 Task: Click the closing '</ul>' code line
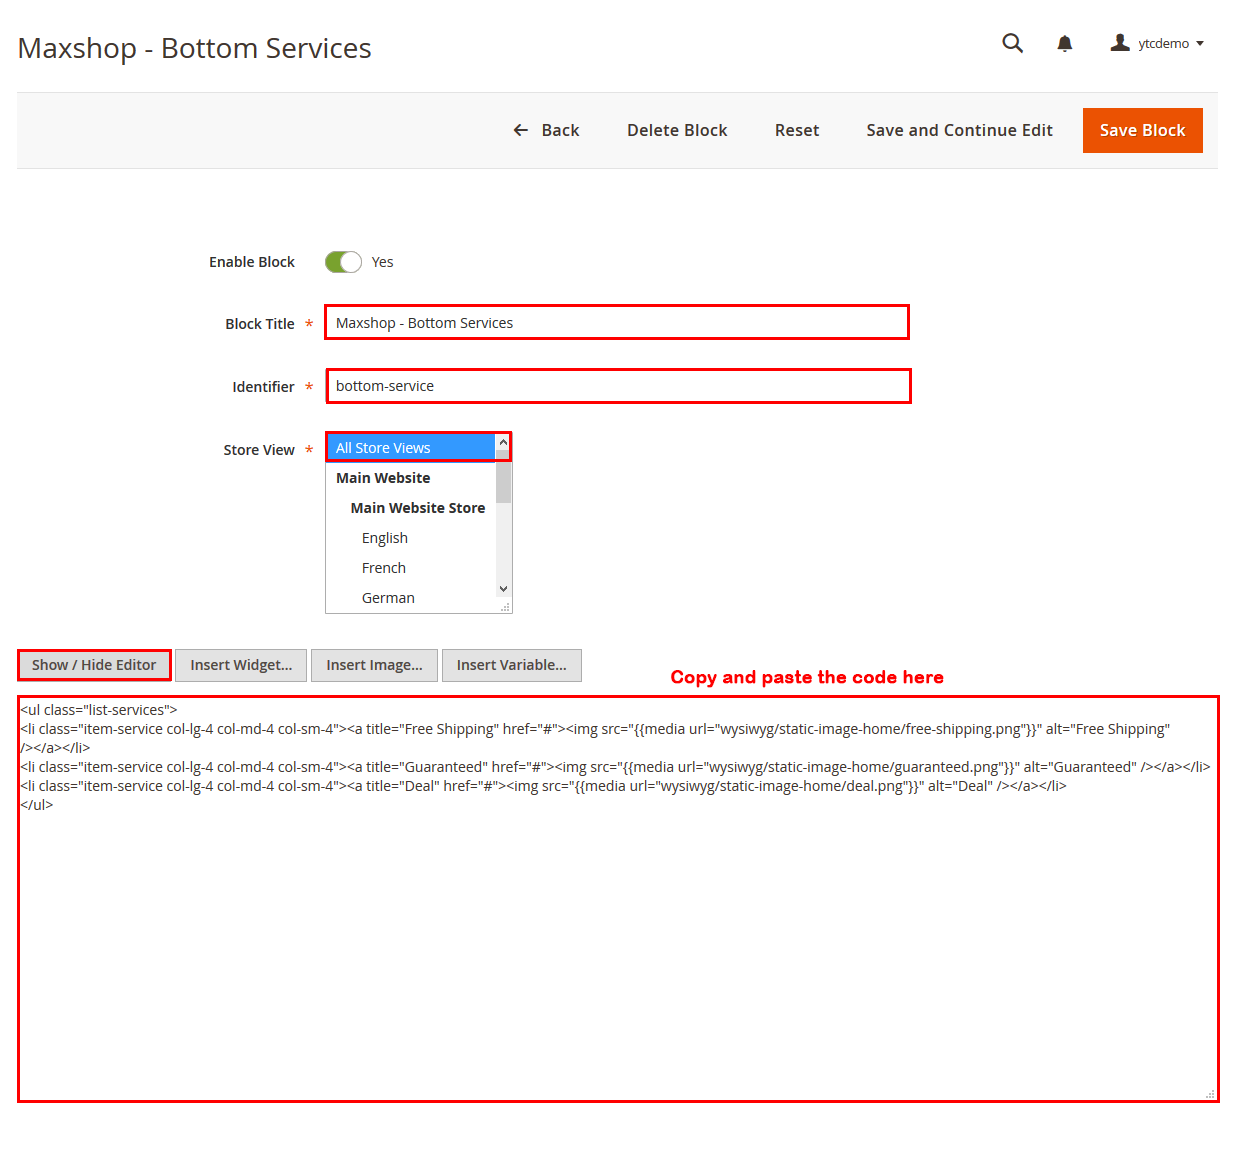(37, 805)
